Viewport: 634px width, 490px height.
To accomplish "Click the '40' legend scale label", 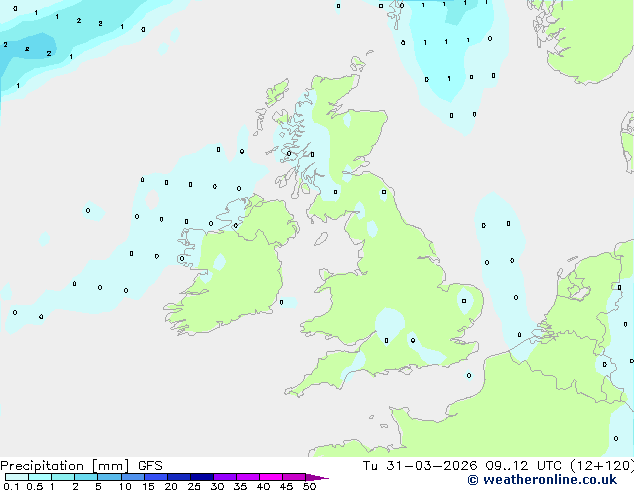I will [x=263, y=486].
